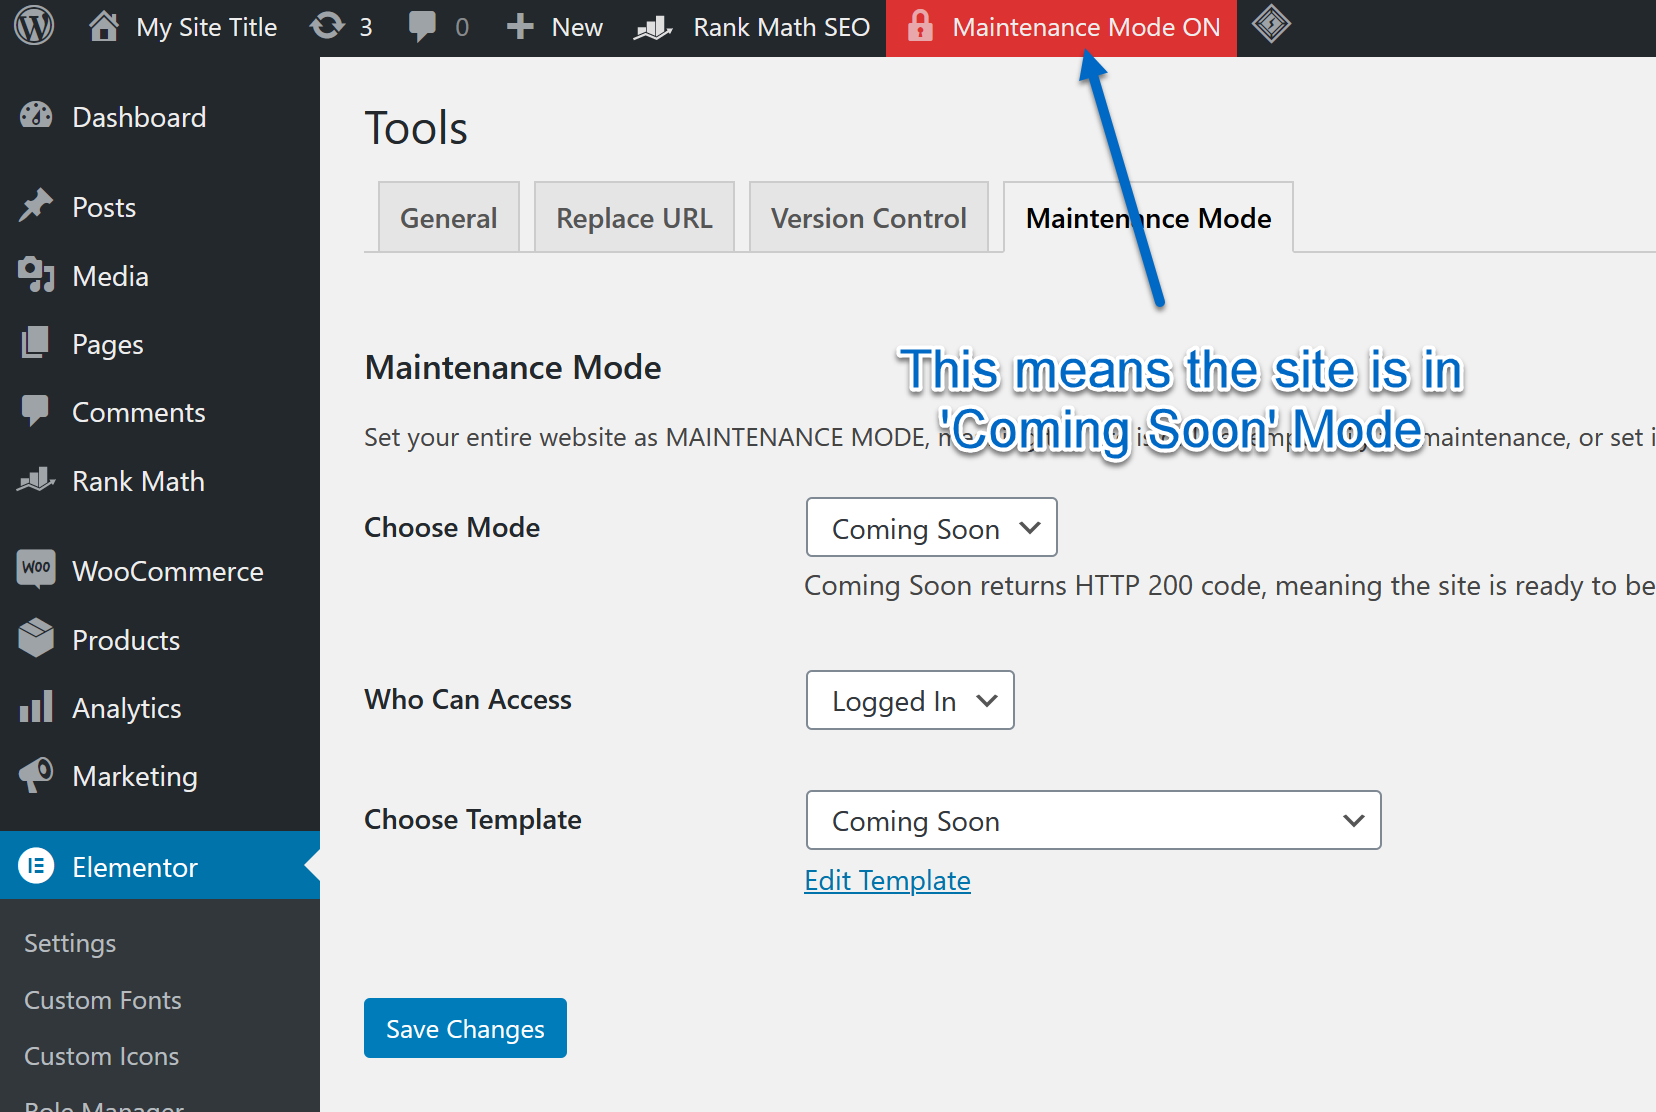Screen dimensions: 1656x1112
Task: Click the Rank Math sidebar icon
Action: 36,480
